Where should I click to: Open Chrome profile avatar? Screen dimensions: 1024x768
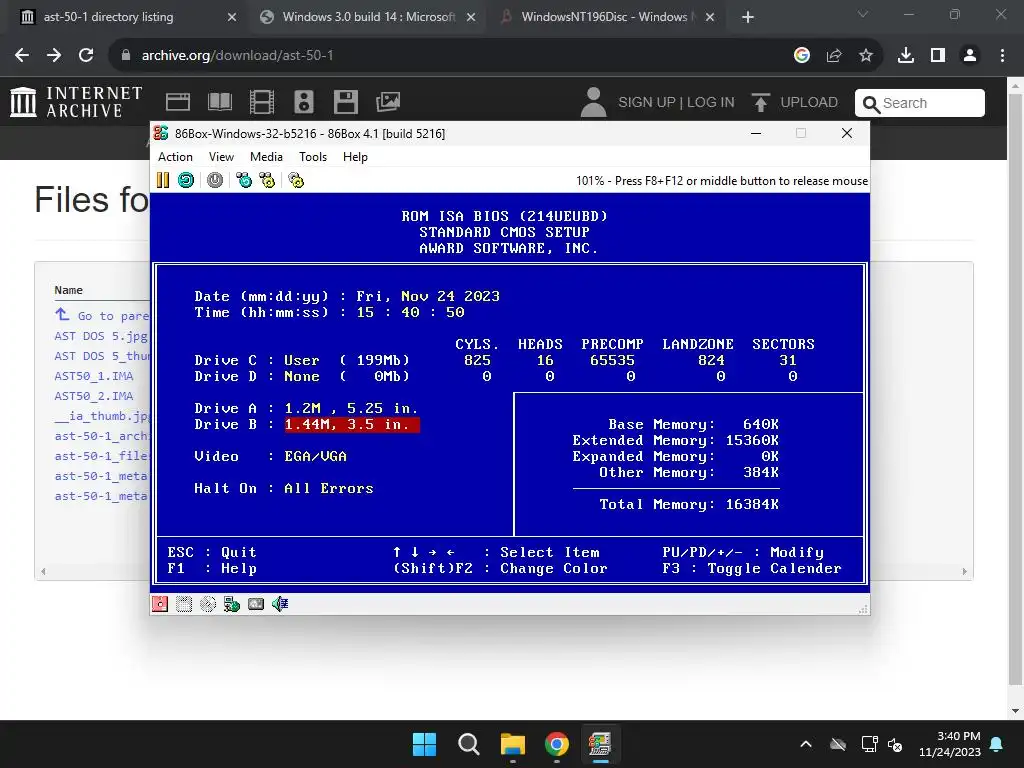coord(970,56)
